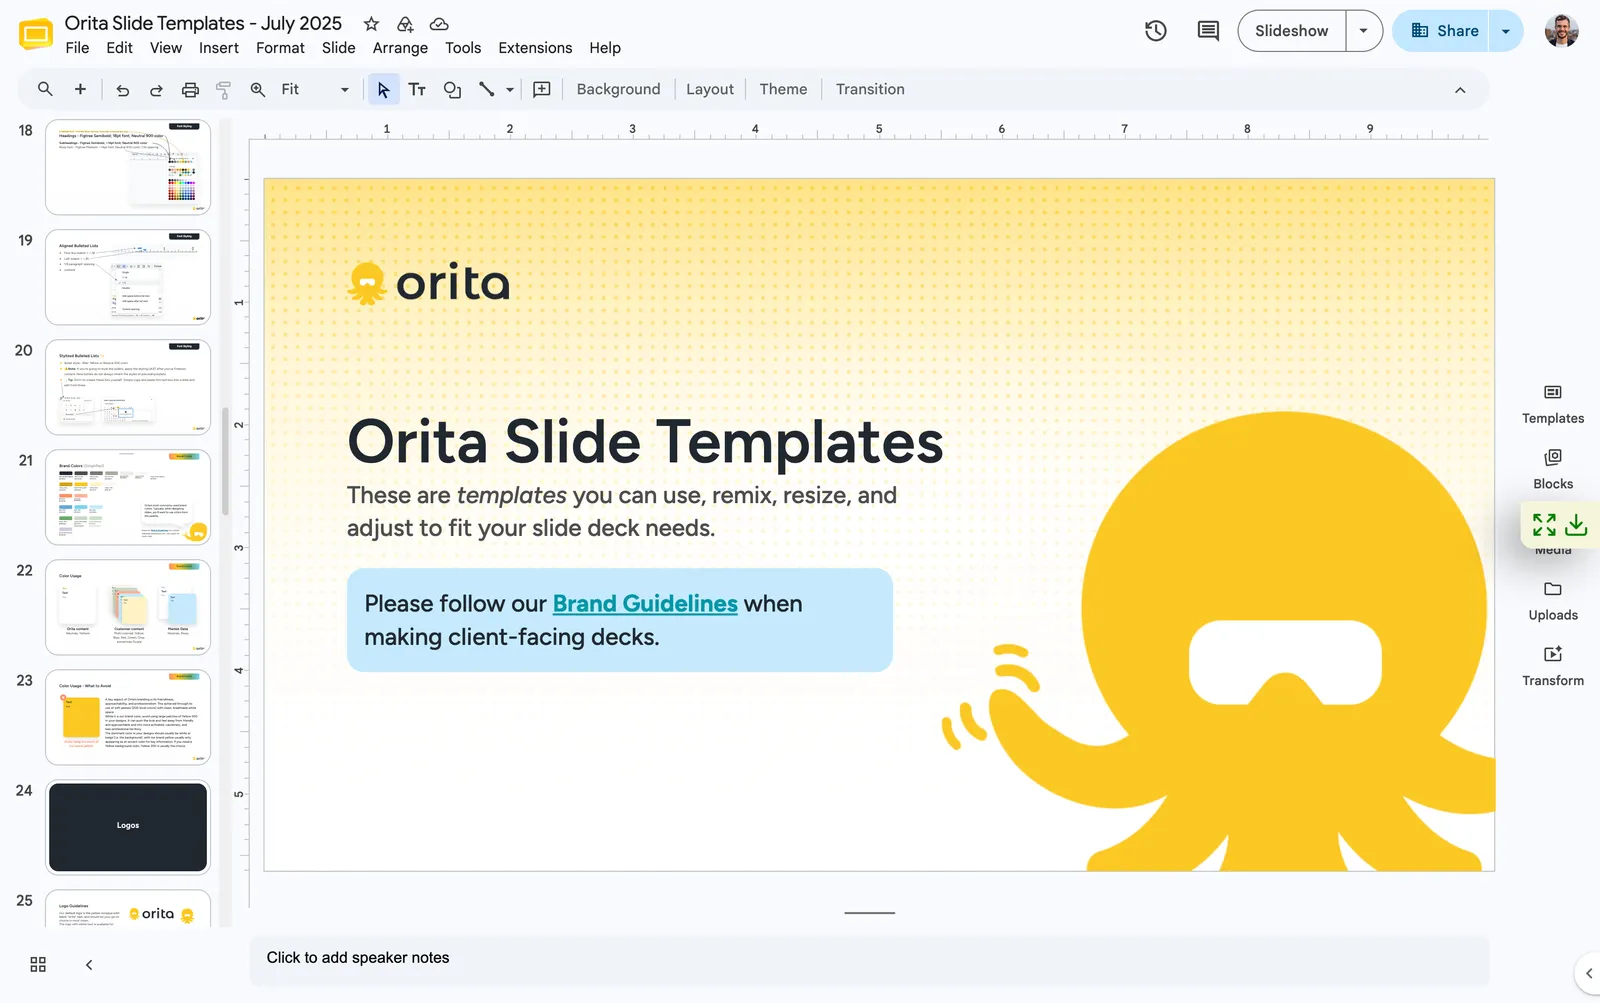This screenshot has width=1600, height=1003.
Task: Click the Orita Slide Templates heading
Action: pyautogui.click(x=645, y=441)
